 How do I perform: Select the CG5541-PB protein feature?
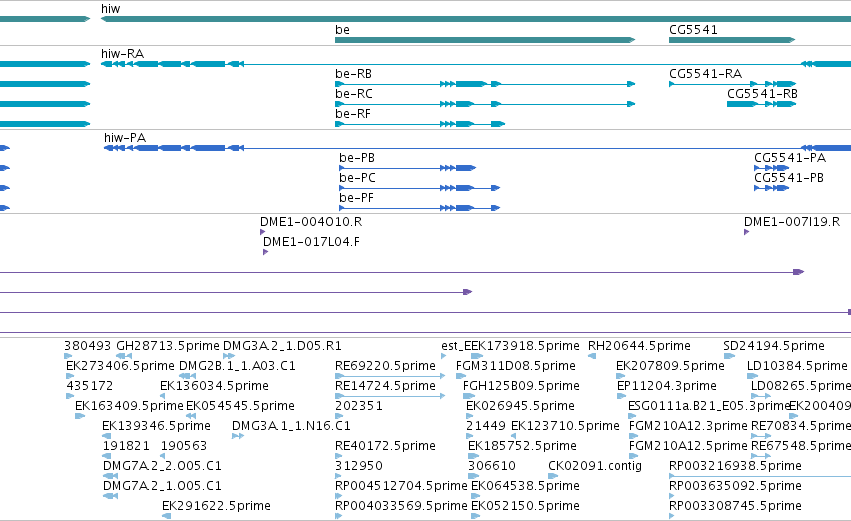[x=771, y=188]
